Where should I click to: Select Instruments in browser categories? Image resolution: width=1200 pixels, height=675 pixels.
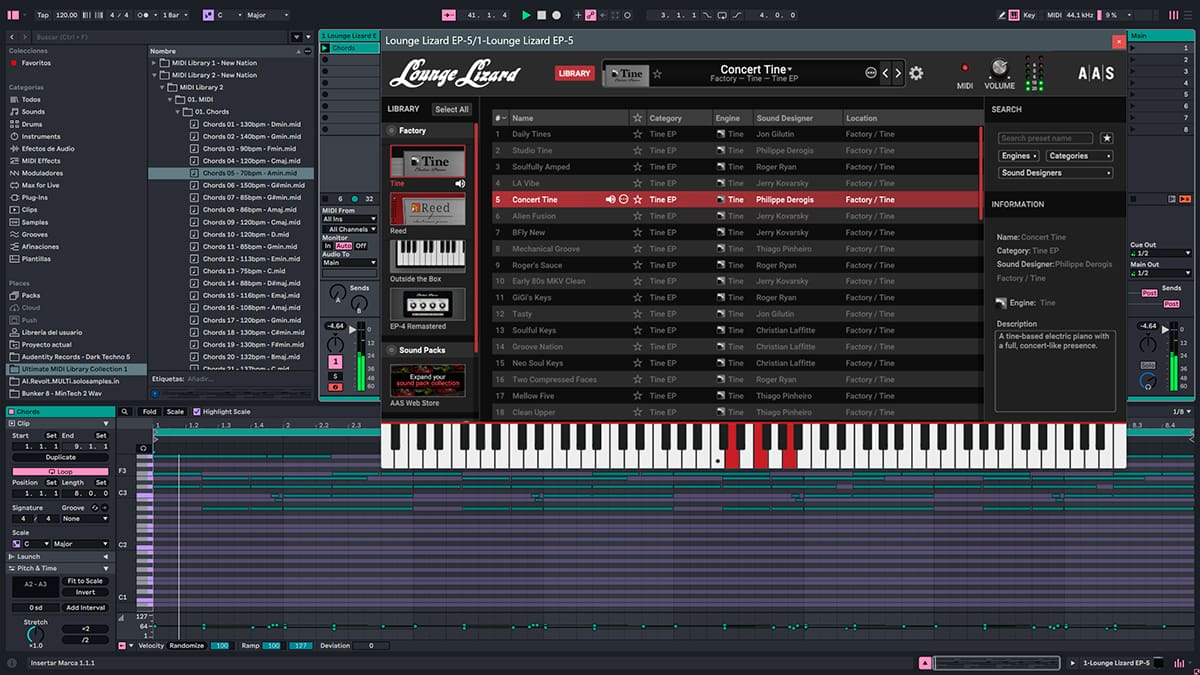pos(40,136)
